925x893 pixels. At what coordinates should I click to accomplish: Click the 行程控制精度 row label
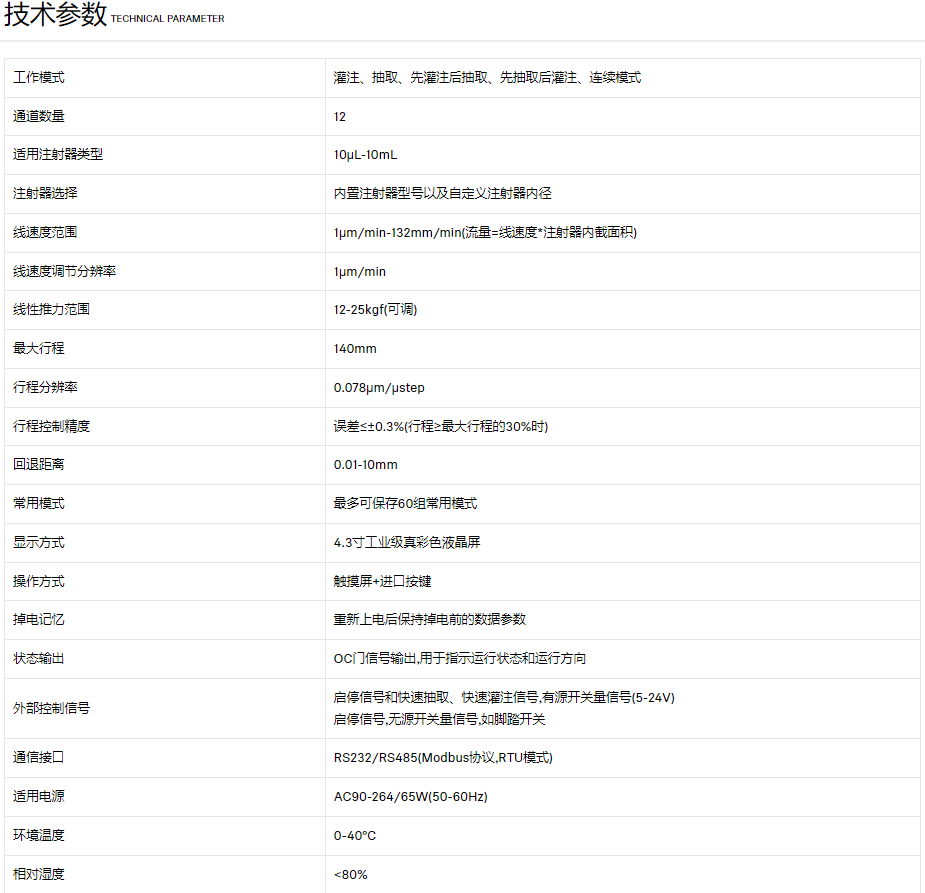click(52, 427)
